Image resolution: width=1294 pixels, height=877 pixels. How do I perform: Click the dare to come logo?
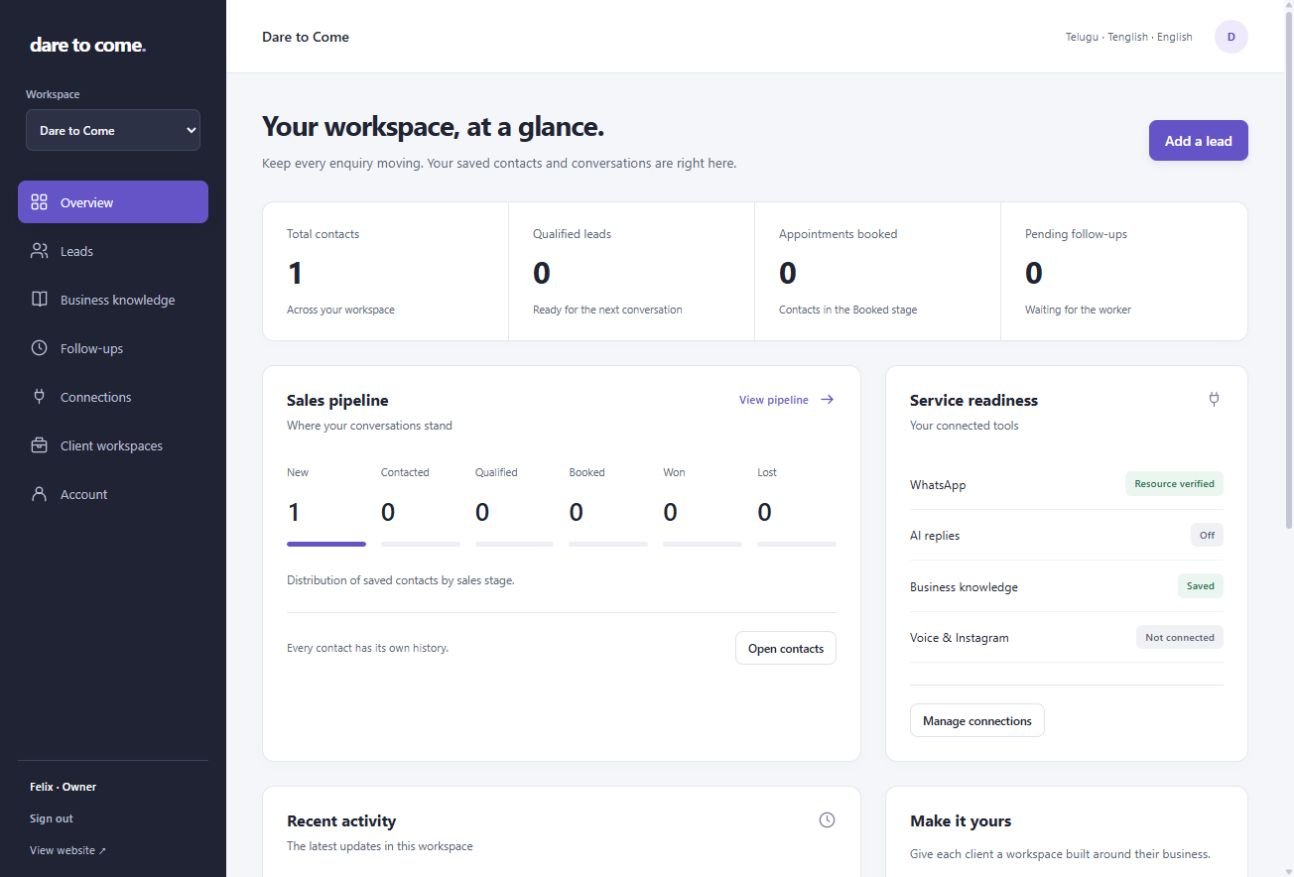(x=87, y=45)
